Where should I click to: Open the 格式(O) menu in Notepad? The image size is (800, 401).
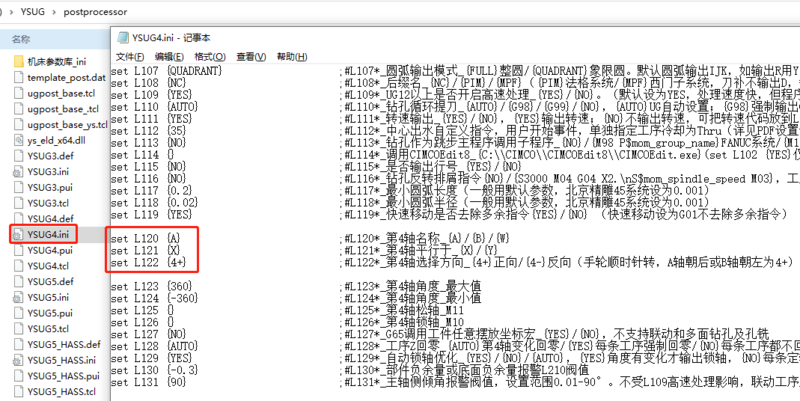[210, 56]
